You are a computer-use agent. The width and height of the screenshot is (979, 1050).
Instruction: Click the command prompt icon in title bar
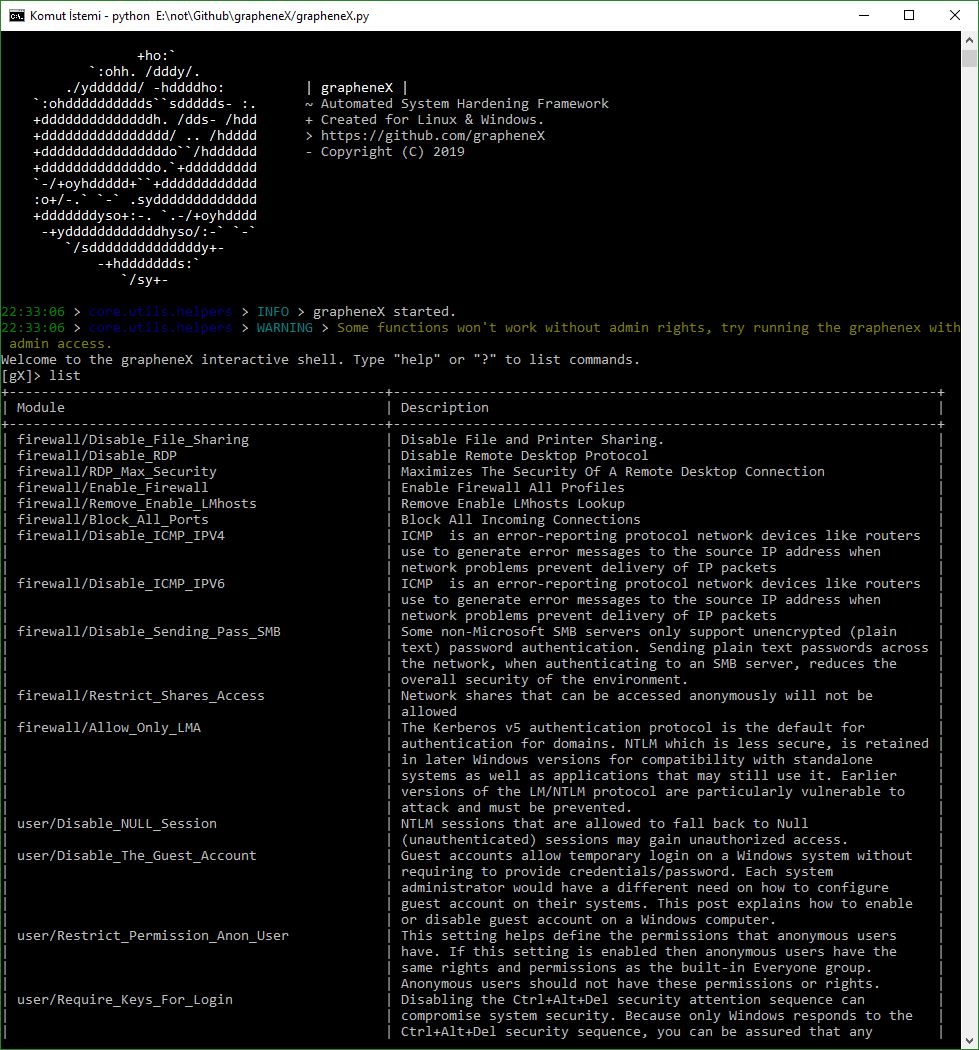pyautogui.click(x=17, y=15)
